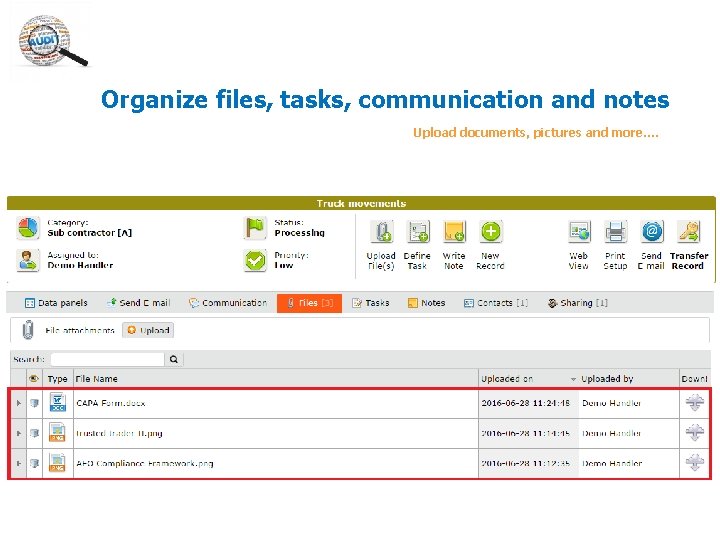The width and height of the screenshot is (720, 540).
Task: Expand the CAPA Form.docx row
Action: (x=18, y=403)
